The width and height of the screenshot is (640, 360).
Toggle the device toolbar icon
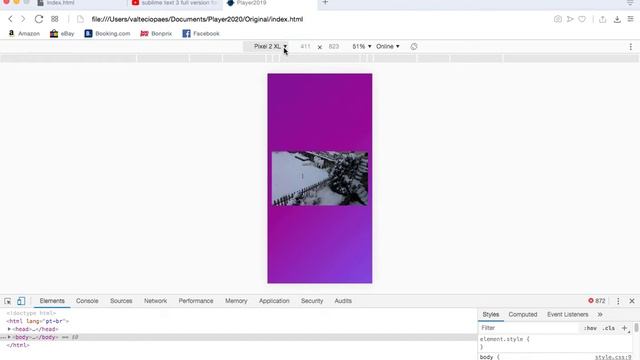coord(21,301)
